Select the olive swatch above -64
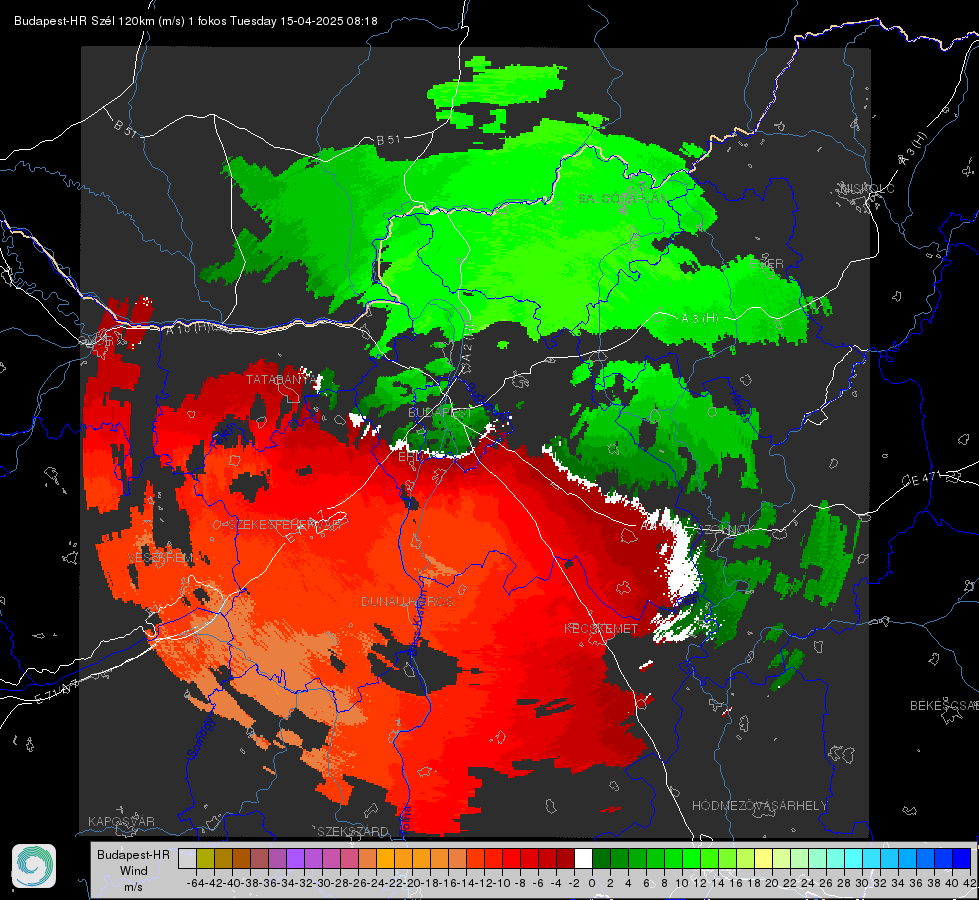 tap(205, 858)
